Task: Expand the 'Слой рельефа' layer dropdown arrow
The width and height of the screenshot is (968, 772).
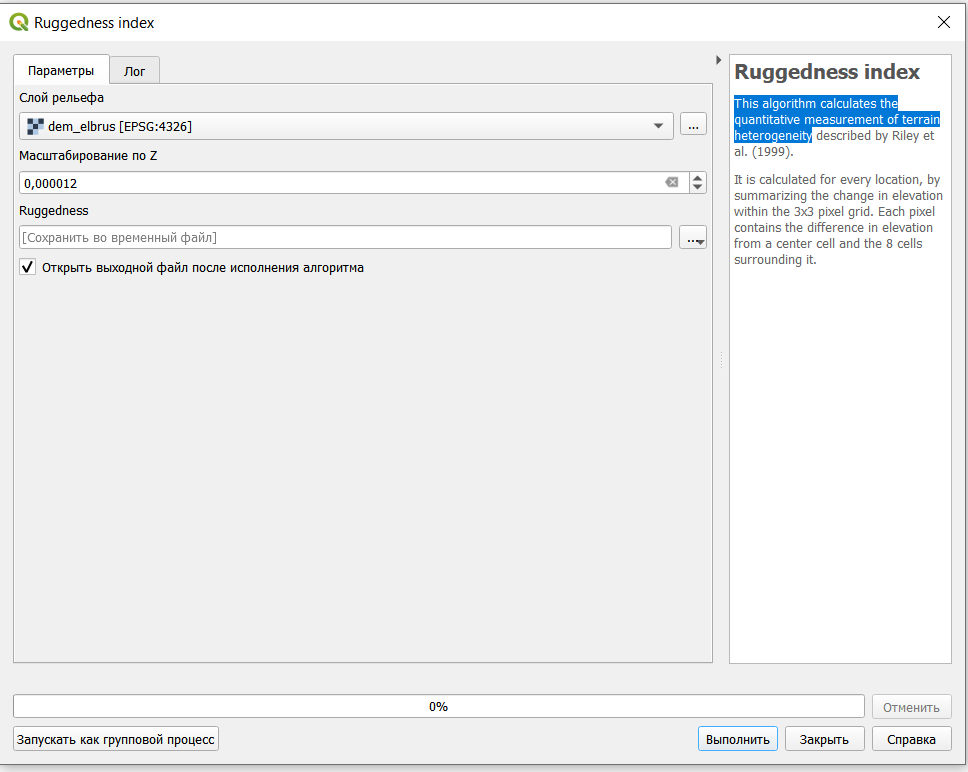Action: tap(658, 126)
